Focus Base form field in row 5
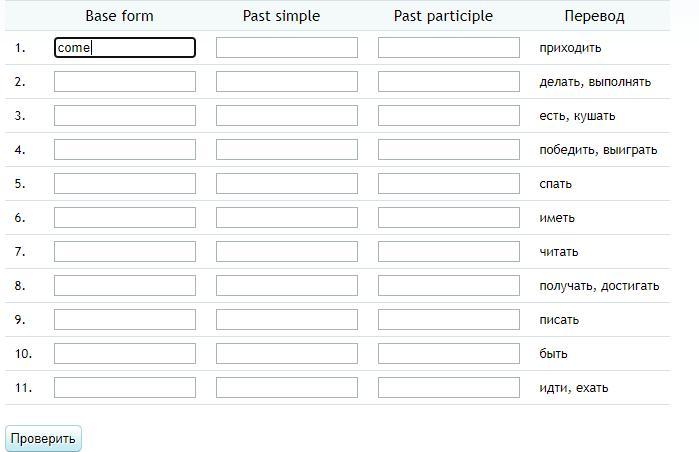The image size is (699, 452). [x=125, y=184]
